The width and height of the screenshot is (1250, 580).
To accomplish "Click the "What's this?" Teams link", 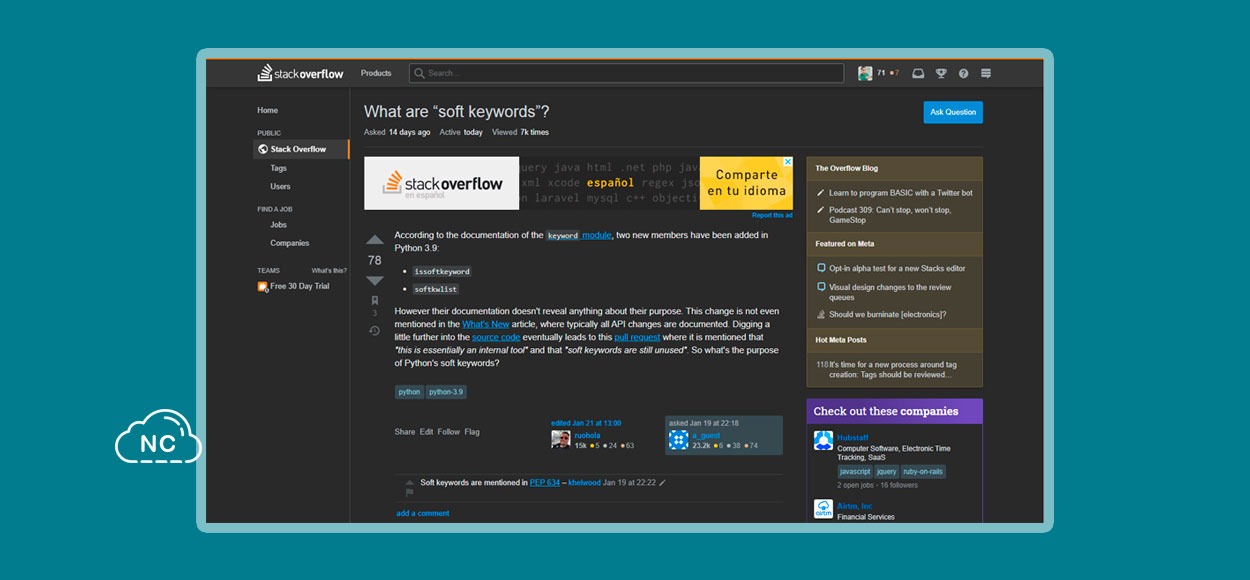I will point(328,271).
